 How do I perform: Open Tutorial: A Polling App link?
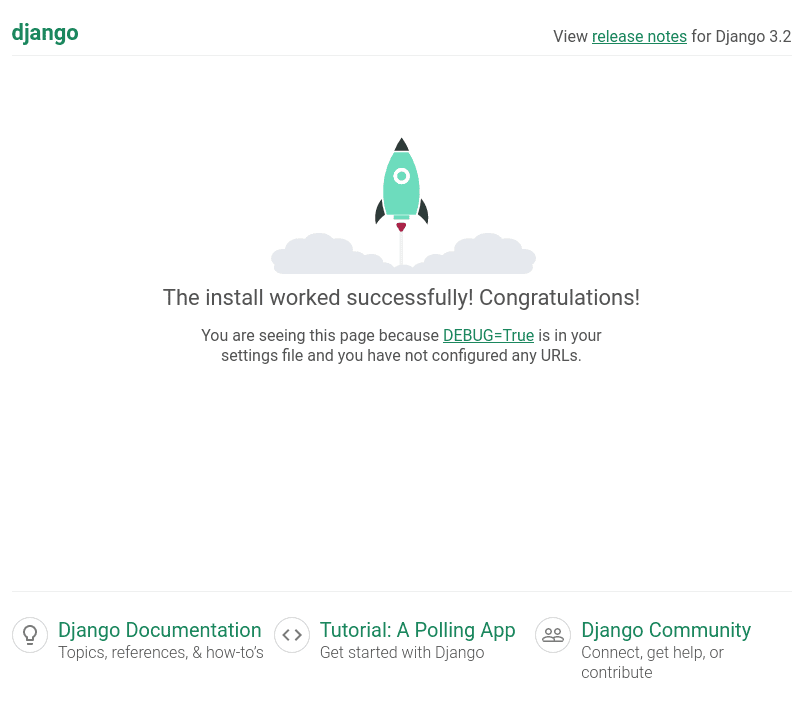click(417, 630)
